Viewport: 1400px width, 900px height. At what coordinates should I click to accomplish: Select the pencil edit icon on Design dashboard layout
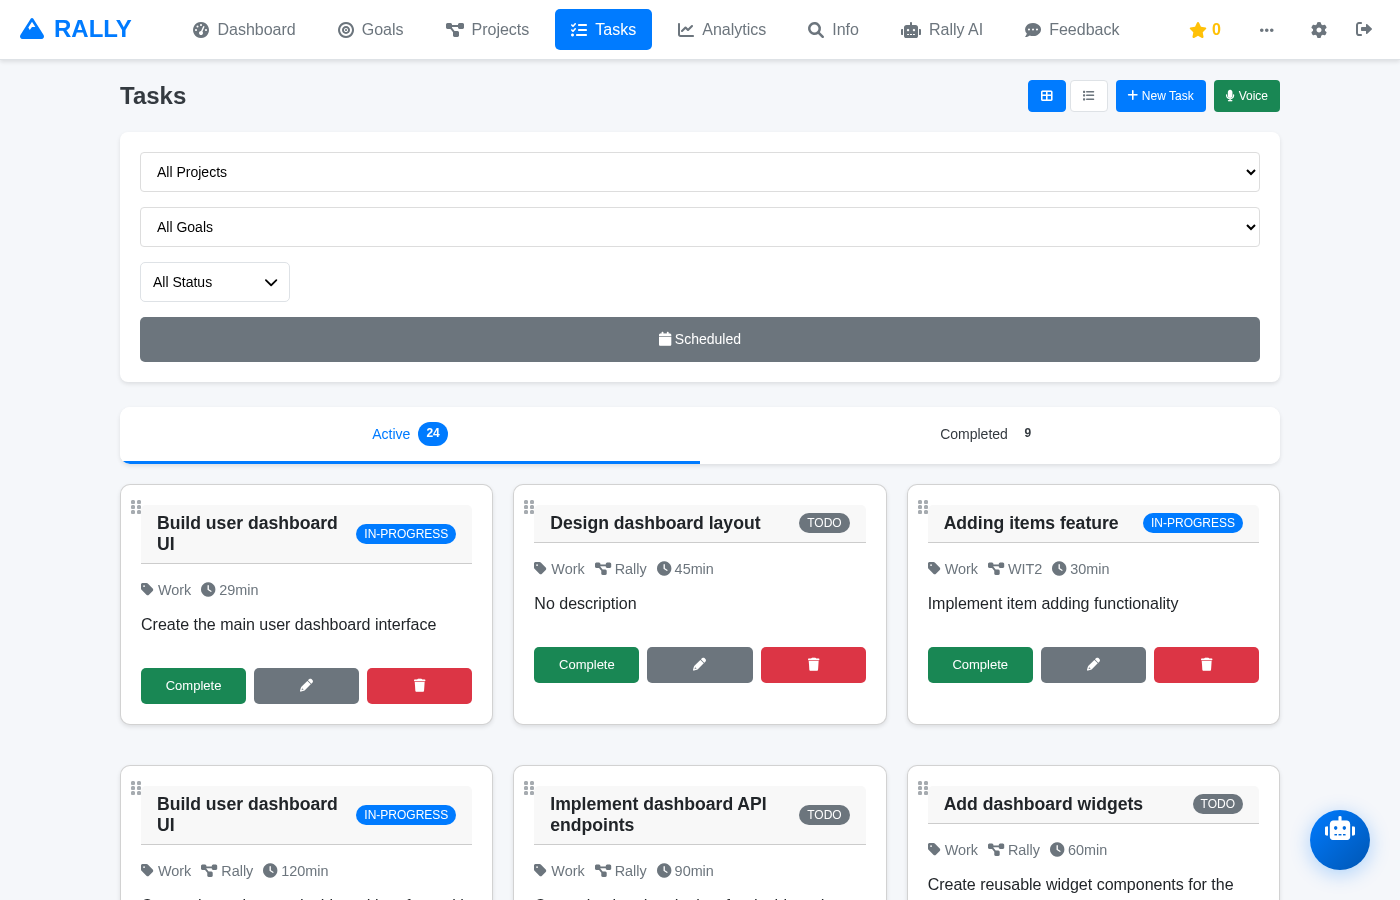pos(699,665)
